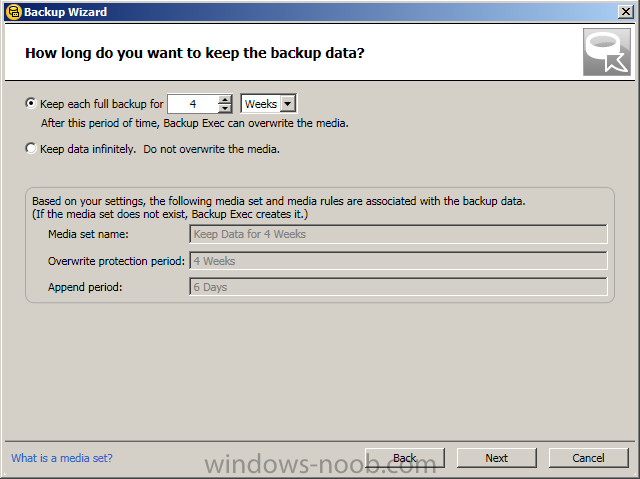
Task: Click the retention period number field
Action: click(193, 104)
